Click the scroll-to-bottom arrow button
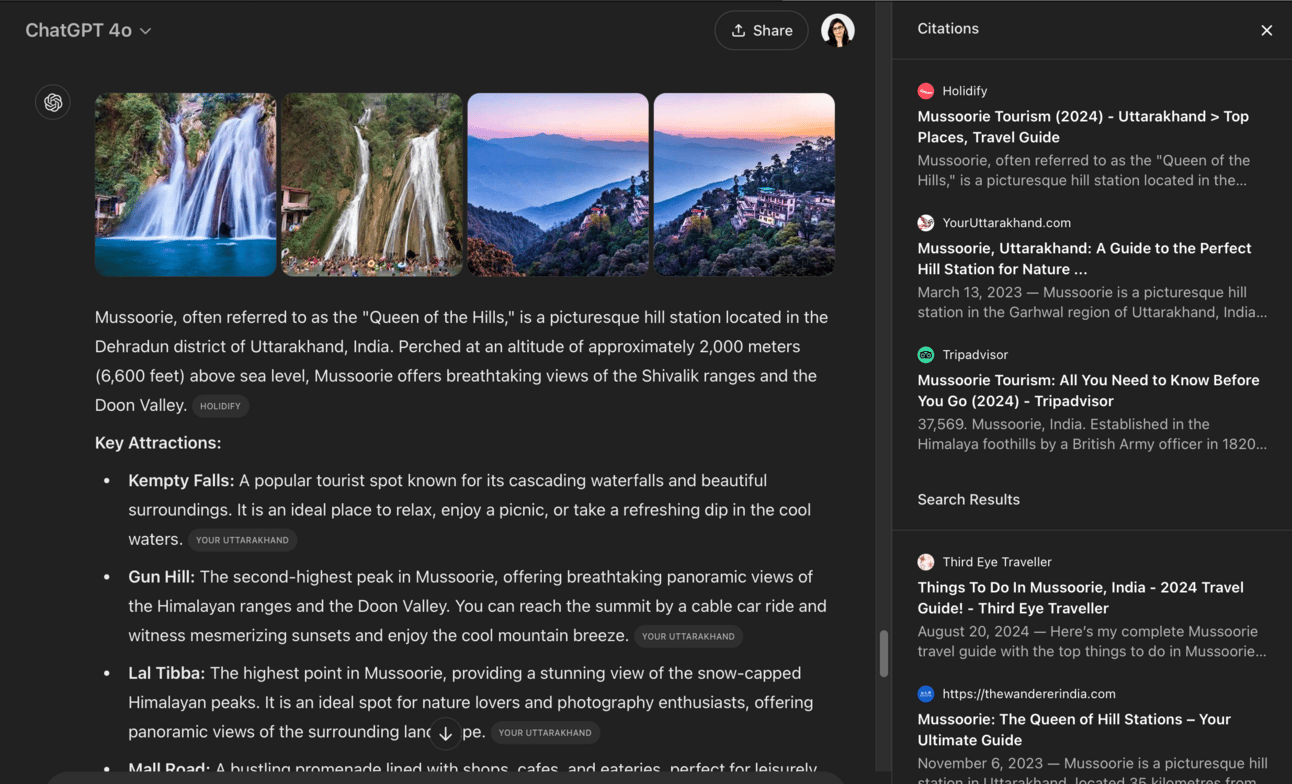 pyautogui.click(x=446, y=733)
